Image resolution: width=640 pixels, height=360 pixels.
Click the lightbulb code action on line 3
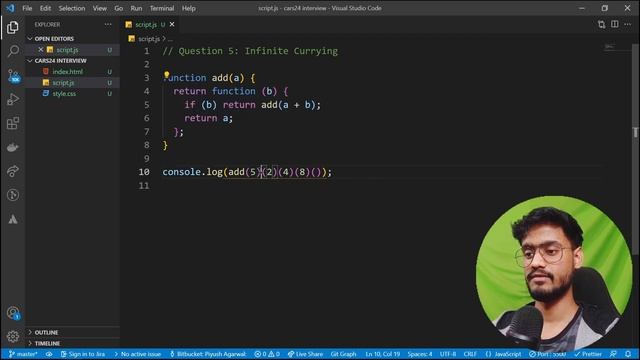coord(167,75)
